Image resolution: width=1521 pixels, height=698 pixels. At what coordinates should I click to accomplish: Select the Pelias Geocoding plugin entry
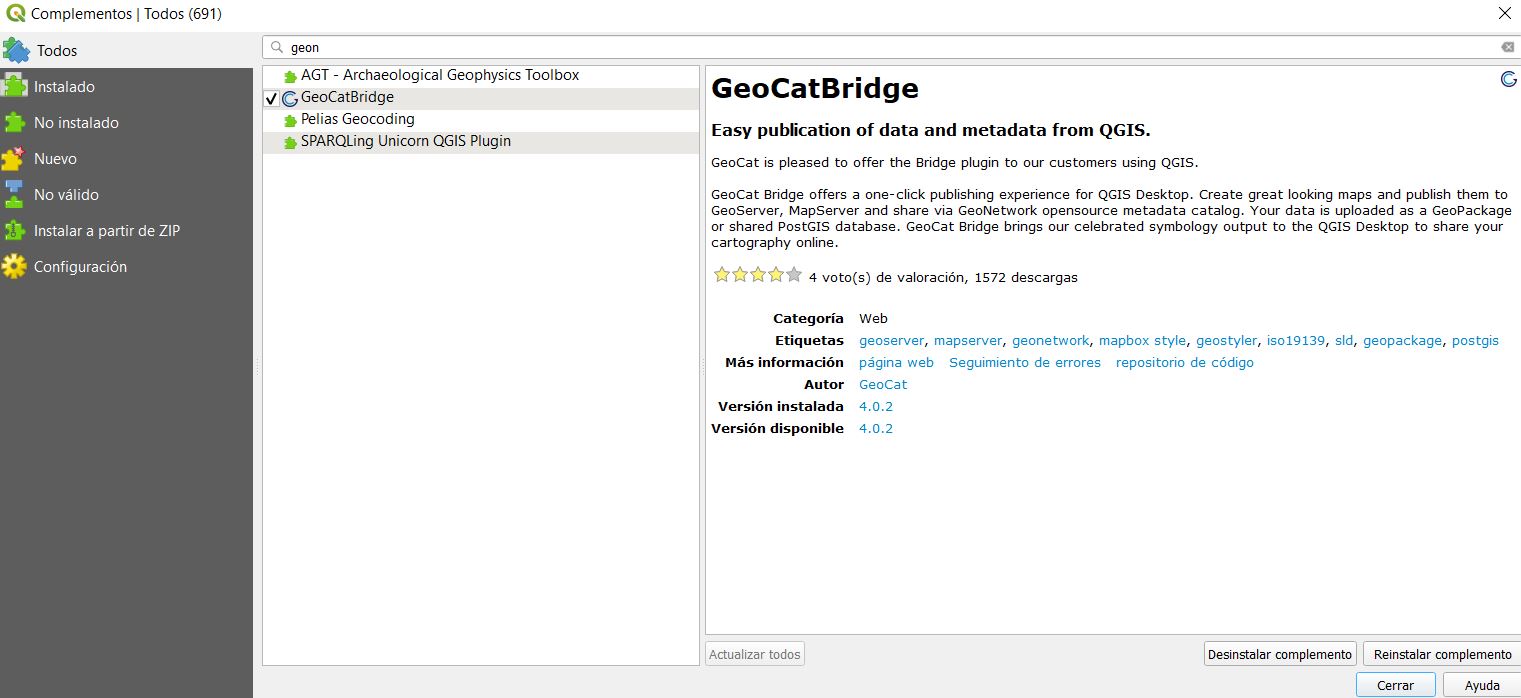(357, 119)
